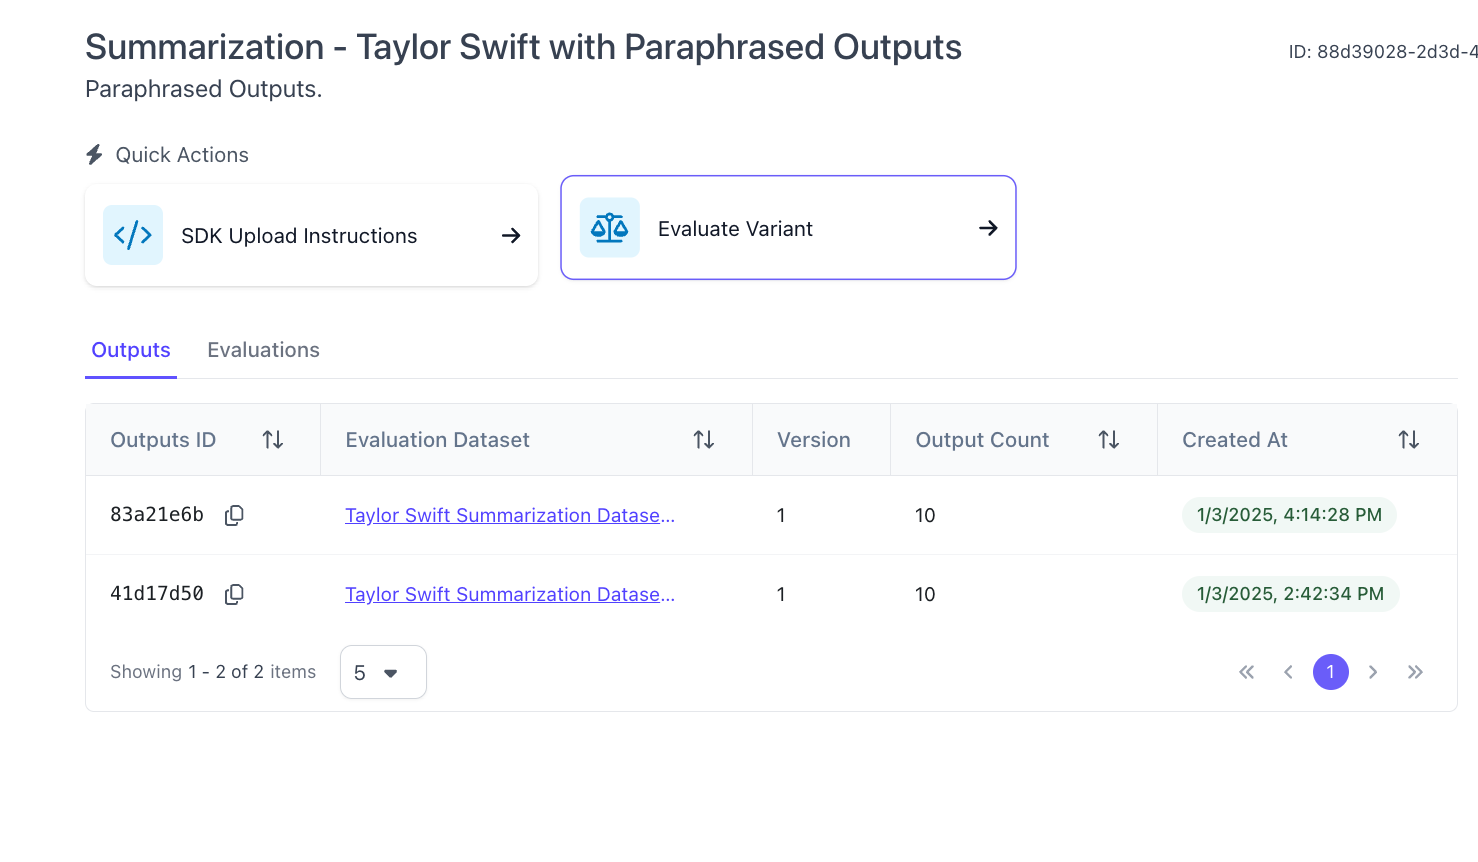Click the SDK code brackets icon
The height and width of the screenshot is (862, 1478).
pyautogui.click(x=133, y=235)
